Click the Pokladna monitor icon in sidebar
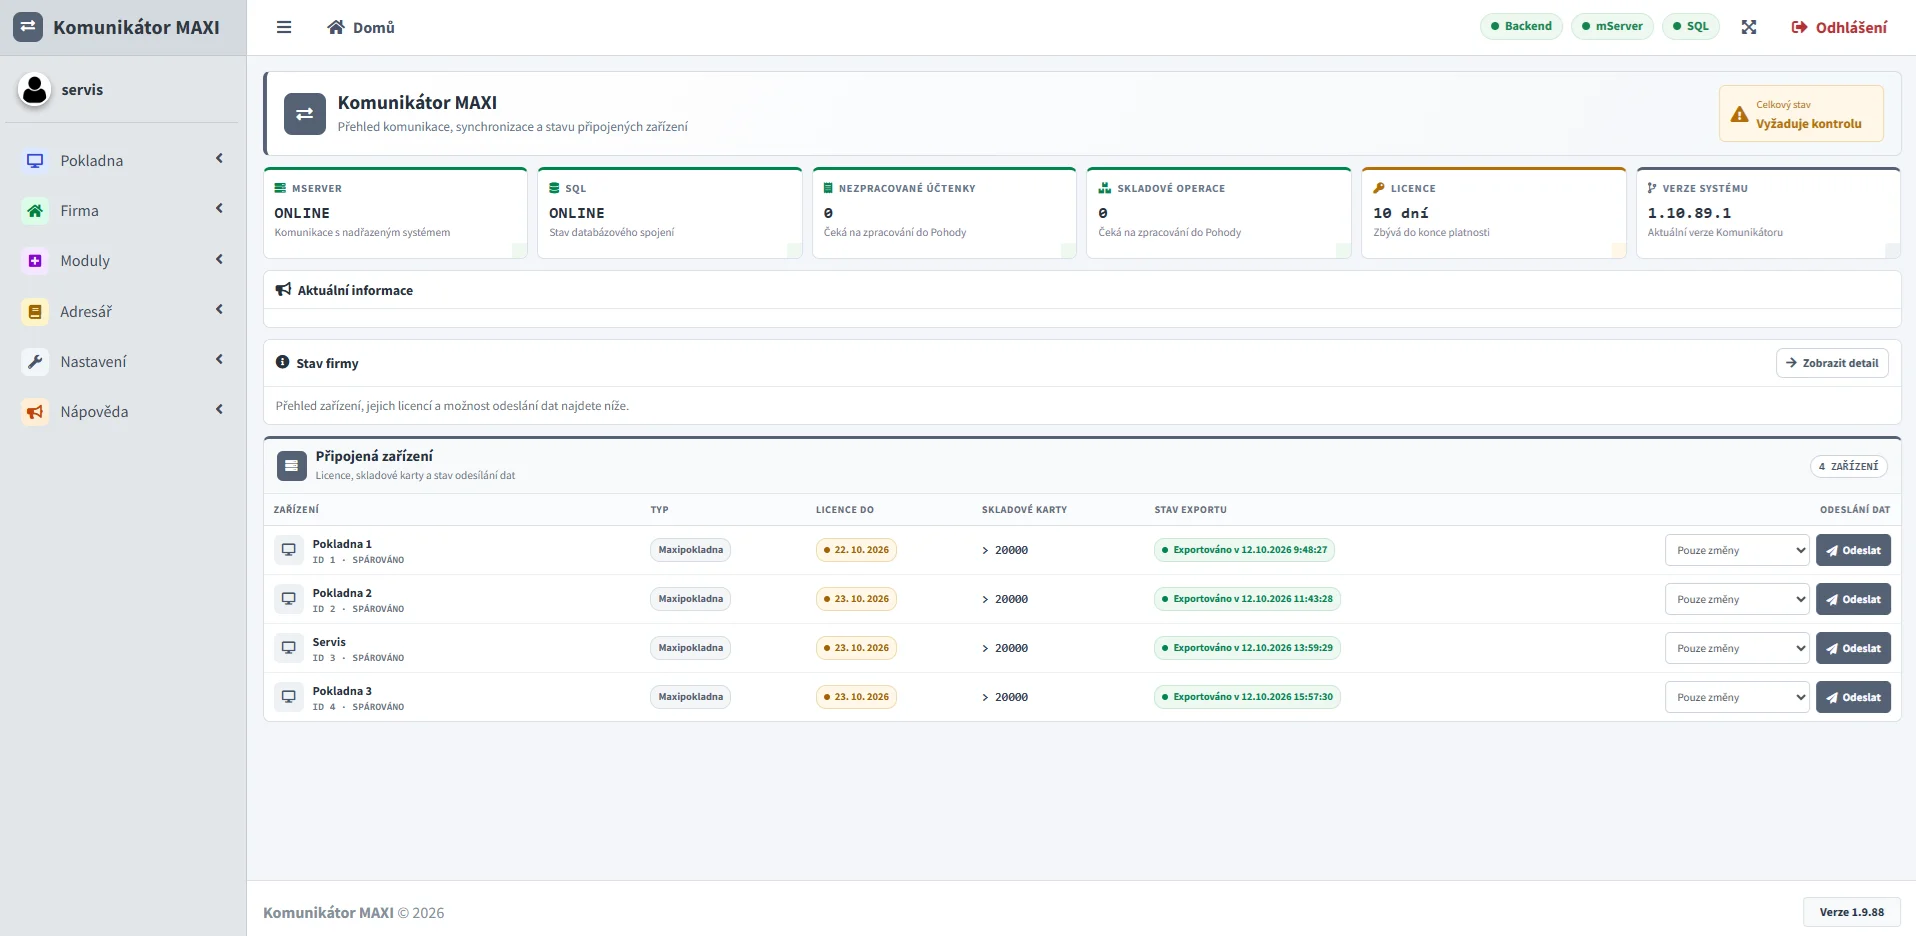Screen dimensions: 1916x936 (35, 160)
